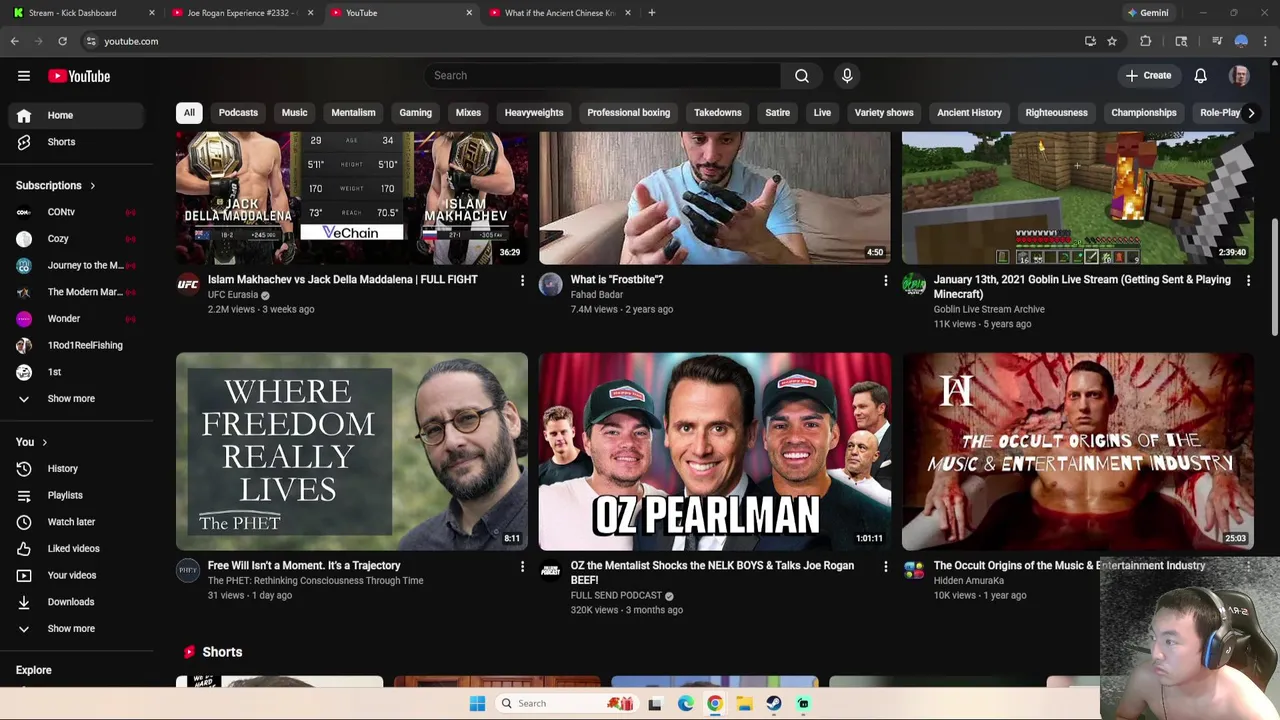Bookmark this page with the star

(1112, 41)
